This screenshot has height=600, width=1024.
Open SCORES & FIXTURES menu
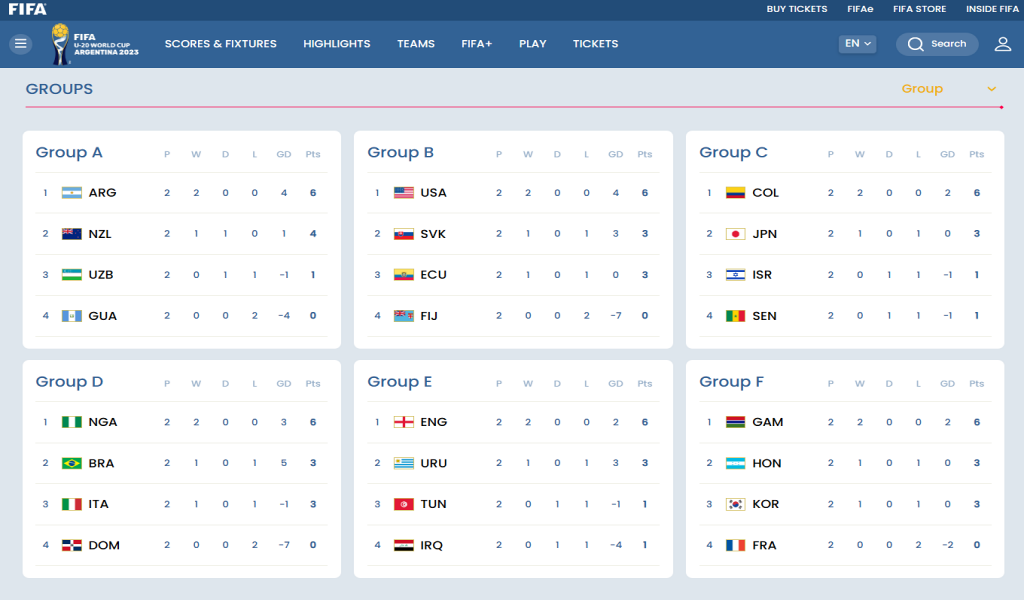(221, 44)
